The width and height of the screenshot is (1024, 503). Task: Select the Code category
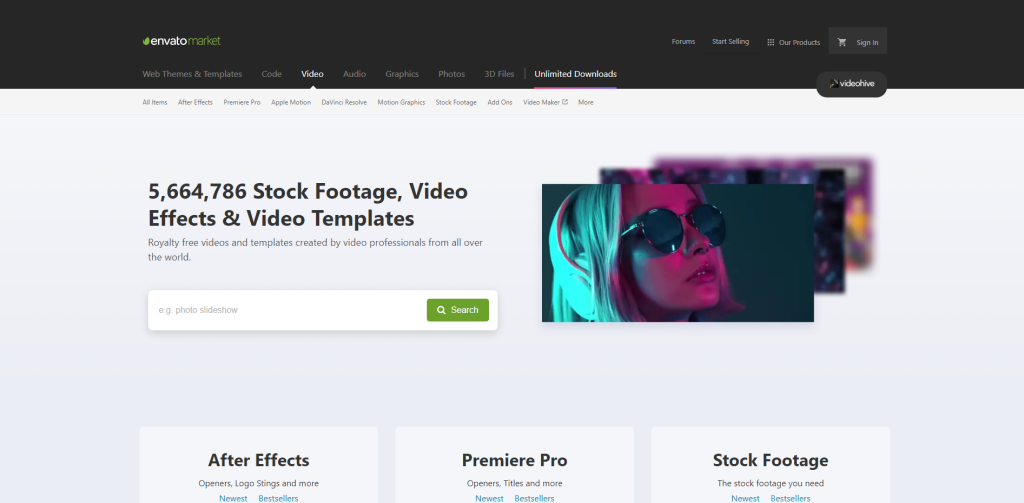(272, 74)
